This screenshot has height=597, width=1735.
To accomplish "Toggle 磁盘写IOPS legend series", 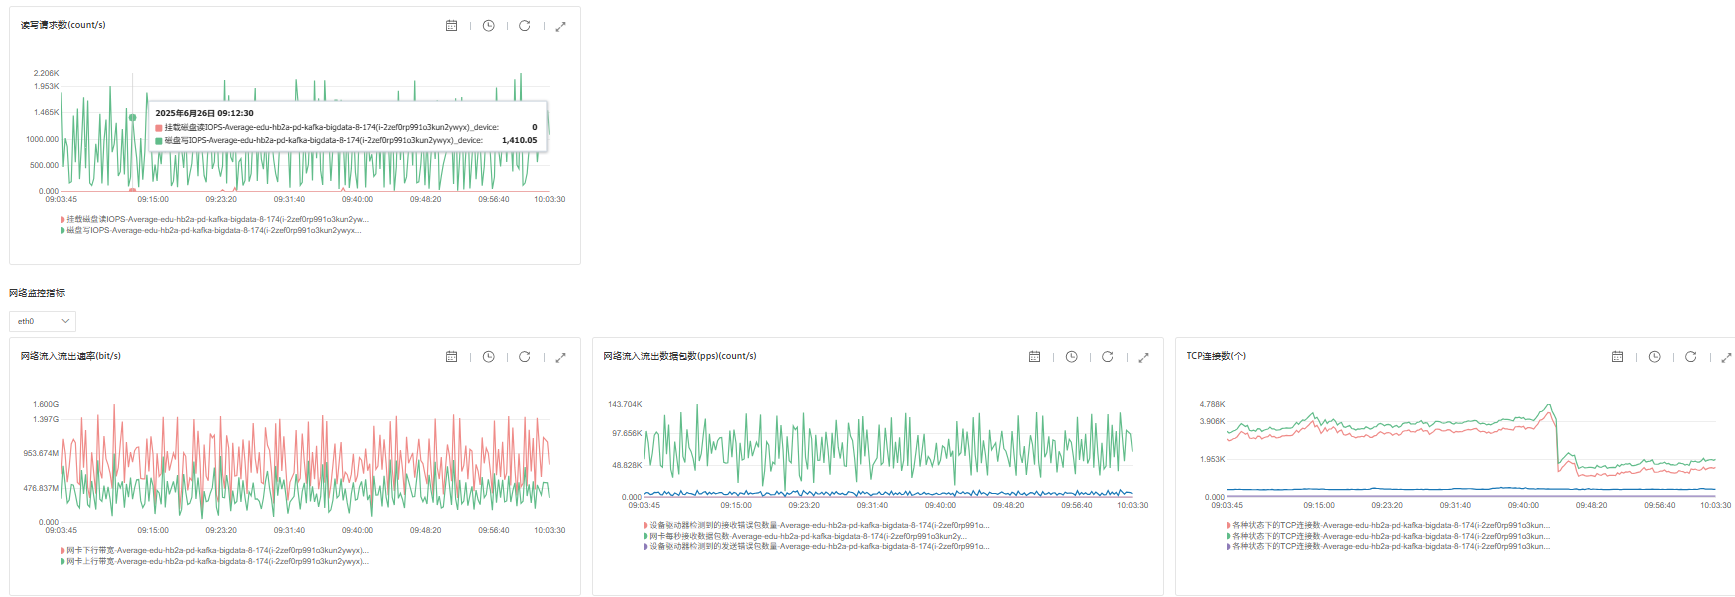I will click(x=211, y=230).
